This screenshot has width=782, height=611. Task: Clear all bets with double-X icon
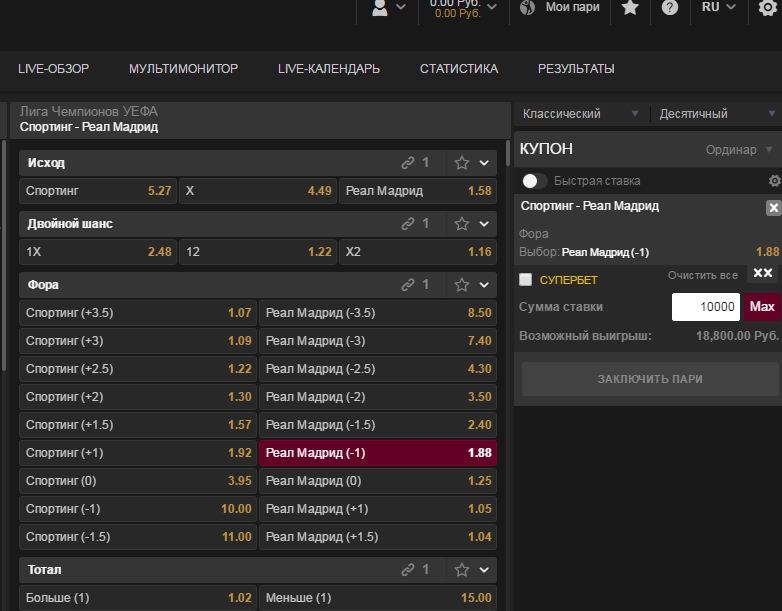tap(763, 273)
